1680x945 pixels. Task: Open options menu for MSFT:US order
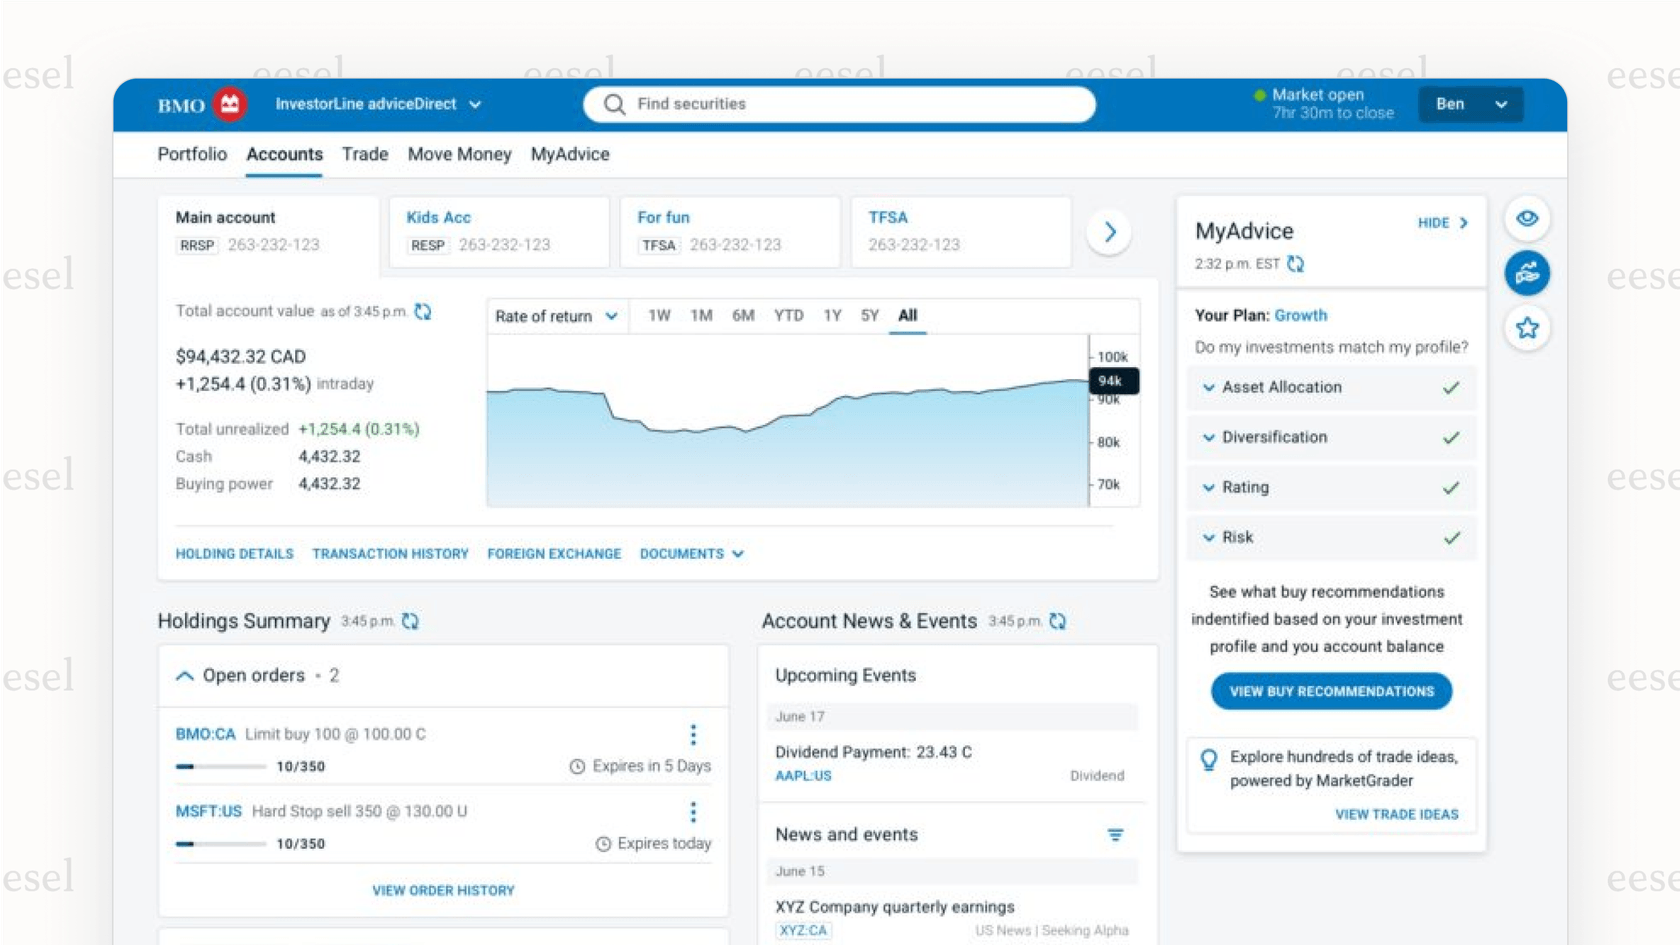693,812
